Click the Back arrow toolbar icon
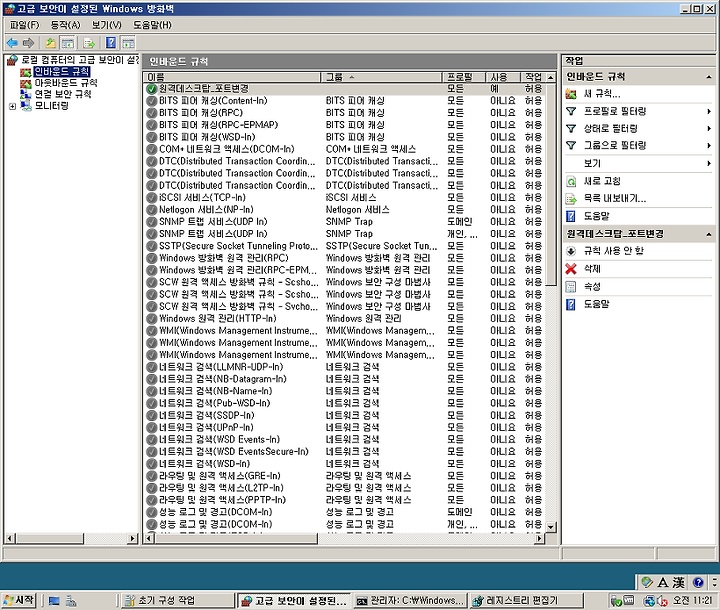The height and width of the screenshot is (610, 720). pos(12,43)
